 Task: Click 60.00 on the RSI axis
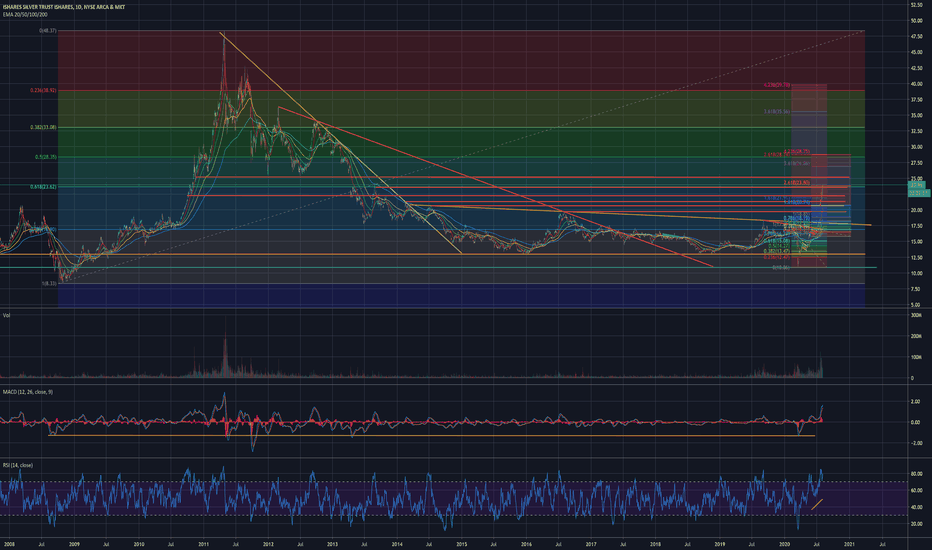click(916, 491)
